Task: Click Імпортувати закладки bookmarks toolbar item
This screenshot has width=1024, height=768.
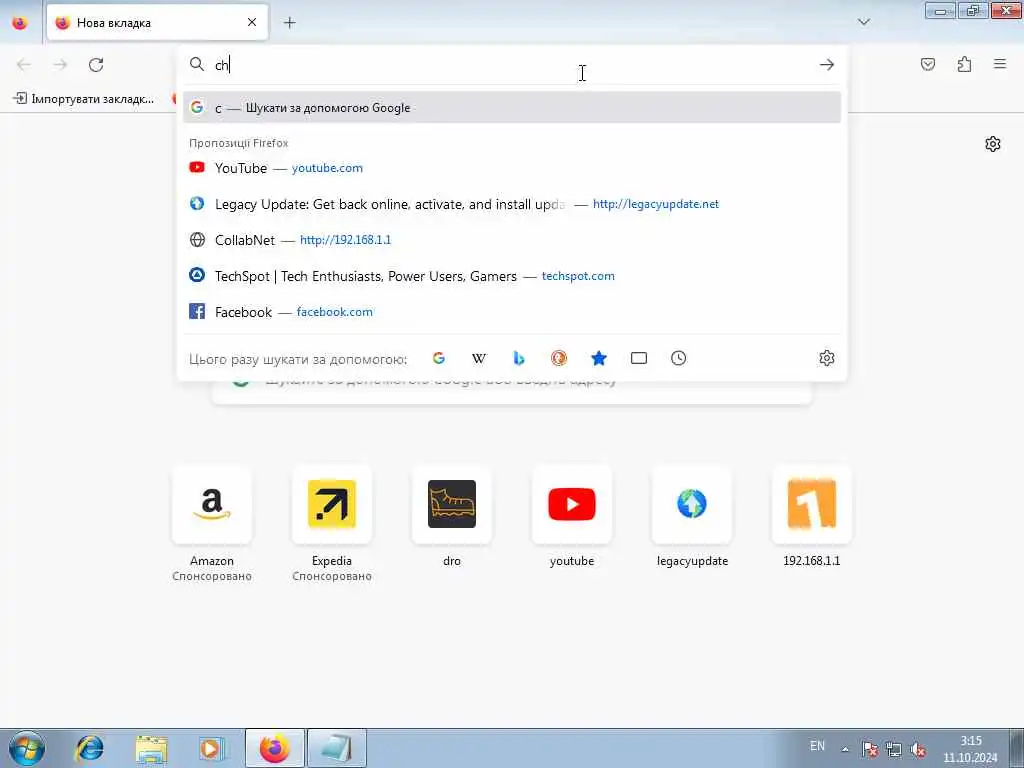Action: click(x=84, y=99)
